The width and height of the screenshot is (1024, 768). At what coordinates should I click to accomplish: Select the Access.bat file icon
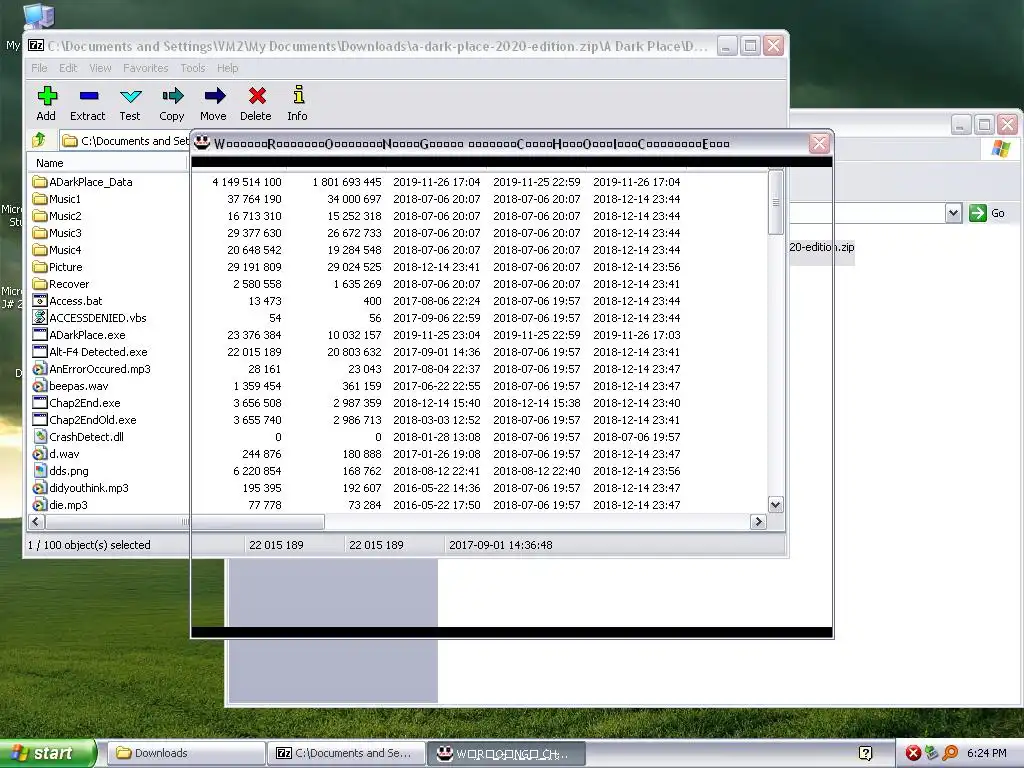pos(40,300)
